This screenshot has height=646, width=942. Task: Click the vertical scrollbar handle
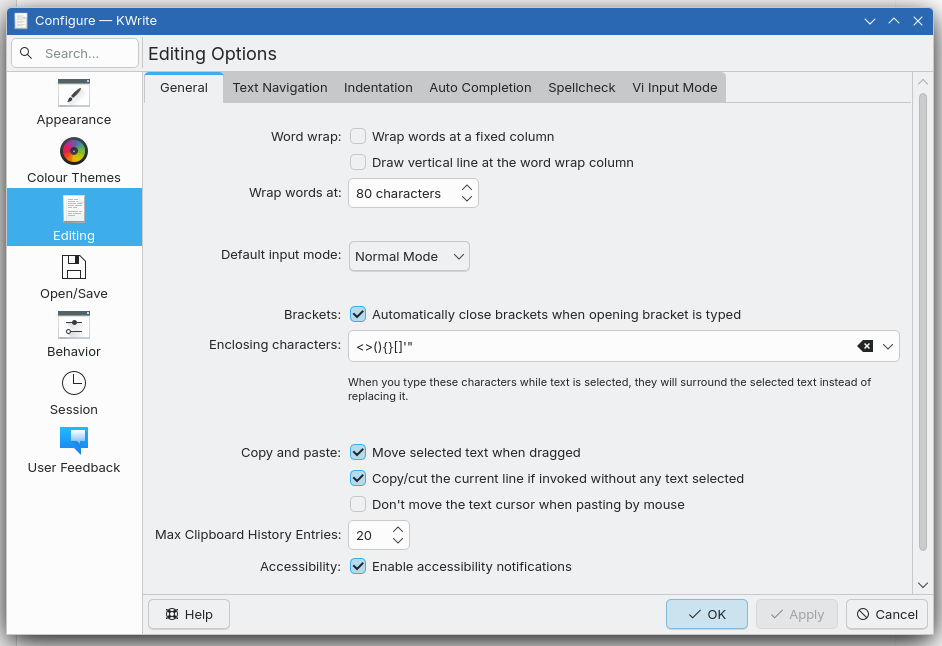(923, 321)
